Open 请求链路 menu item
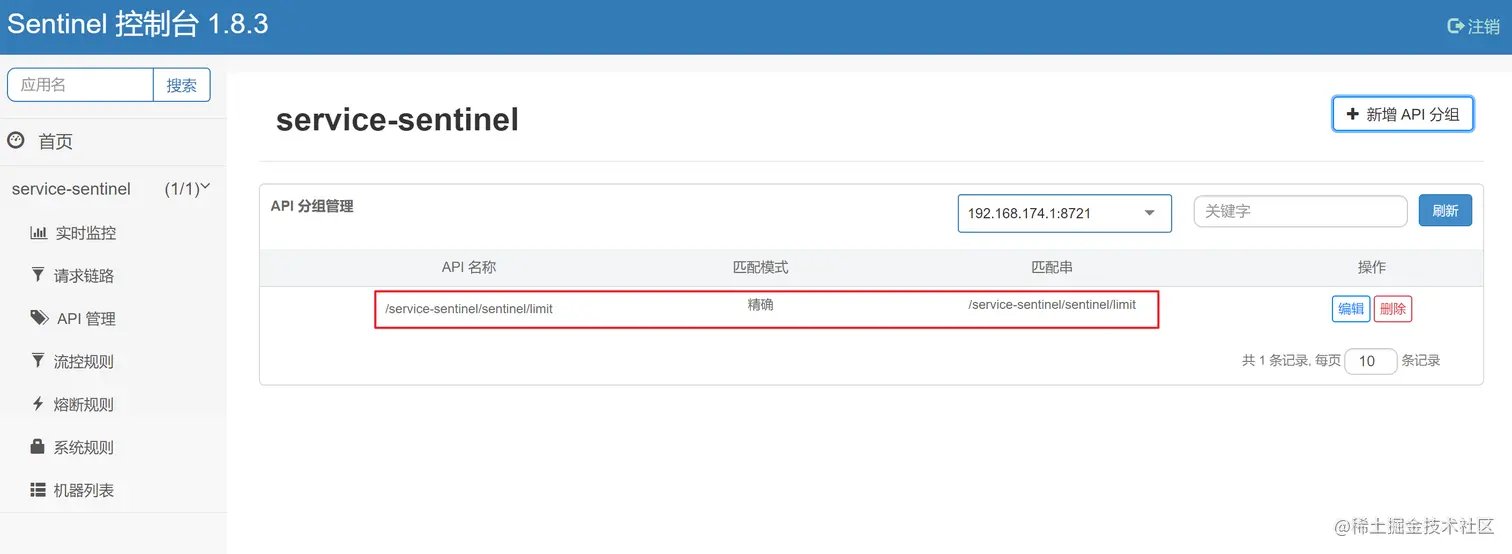 [x=84, y=276]
